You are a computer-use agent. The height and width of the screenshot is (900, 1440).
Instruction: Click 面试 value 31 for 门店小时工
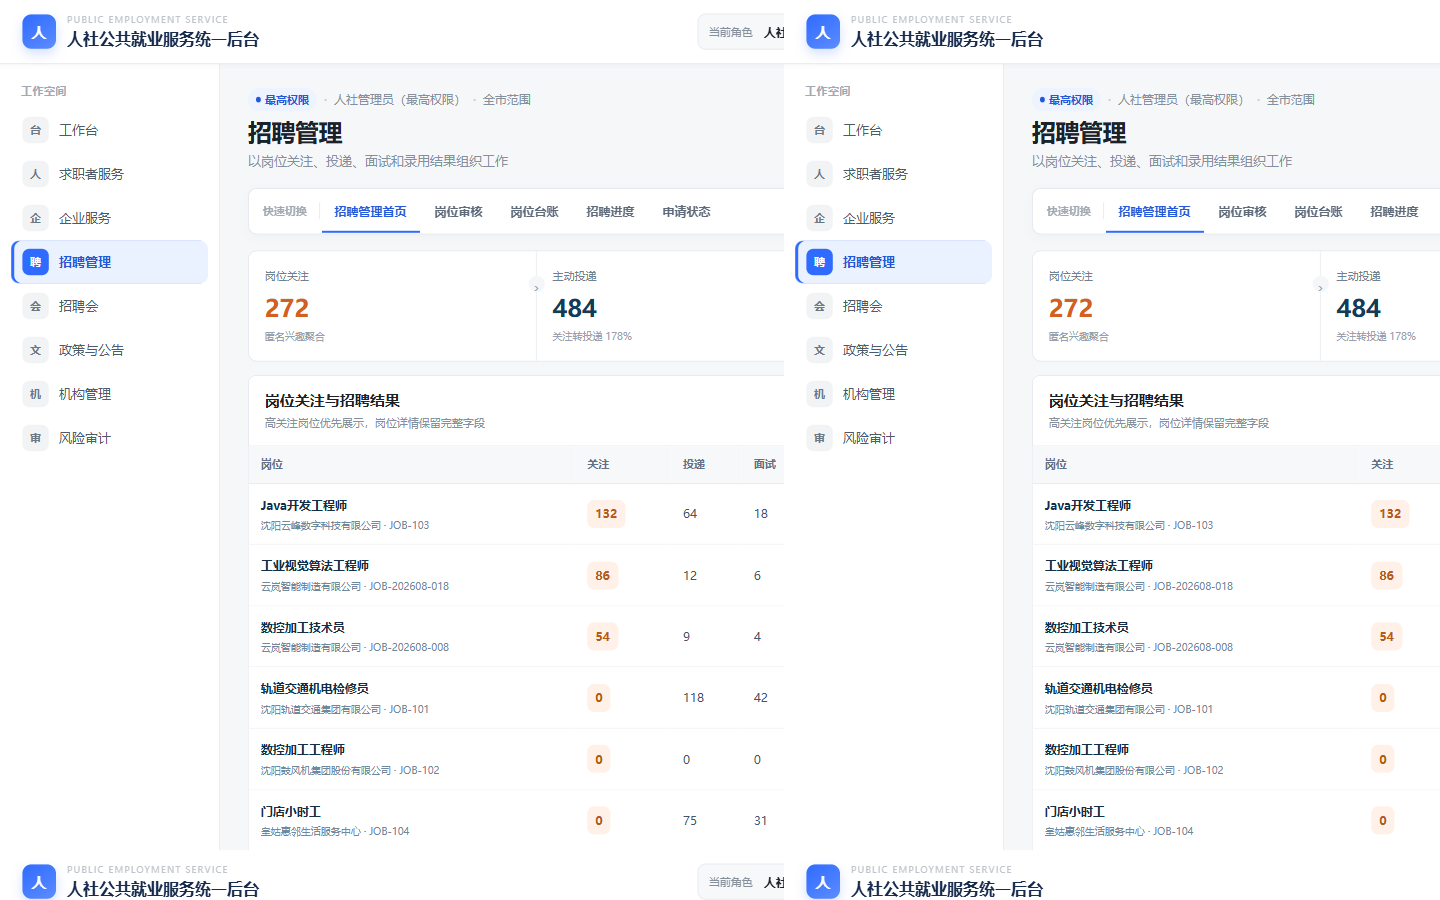pyautogui.click(x=761, y=821)
